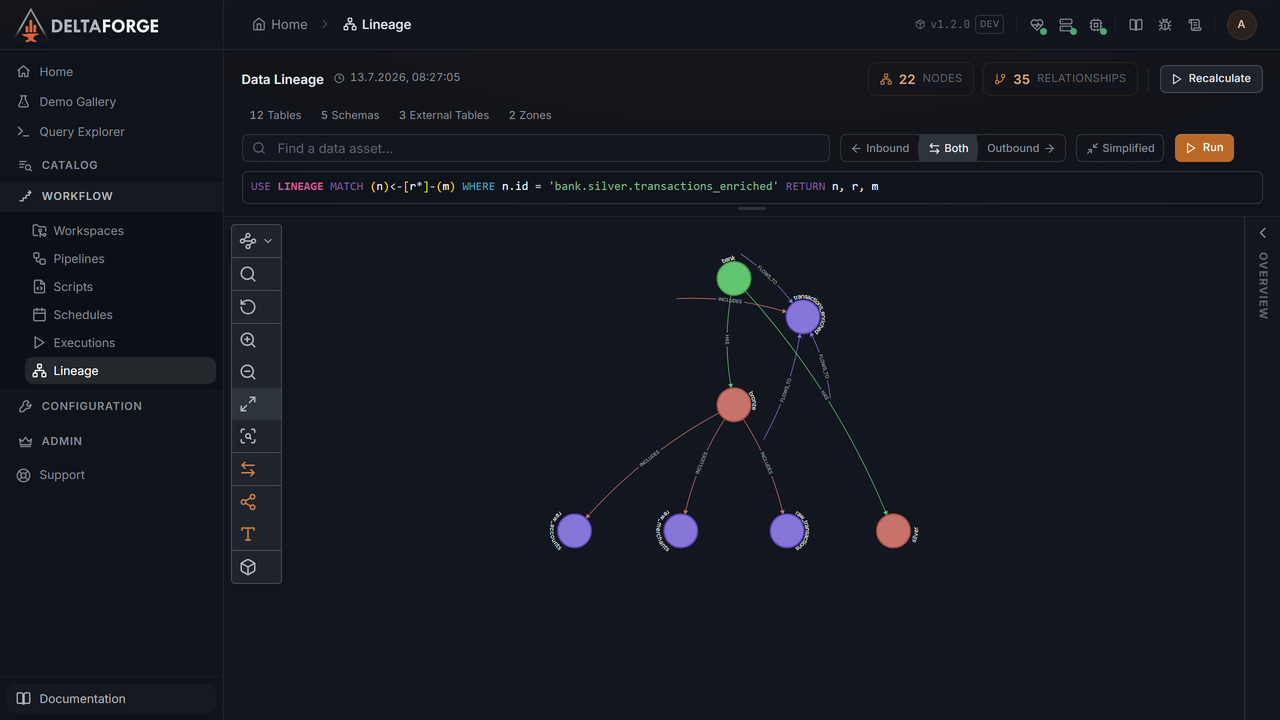1280x720 pixels.
Task: Click the DEV environment badge
Action: [x=990, y=24]
